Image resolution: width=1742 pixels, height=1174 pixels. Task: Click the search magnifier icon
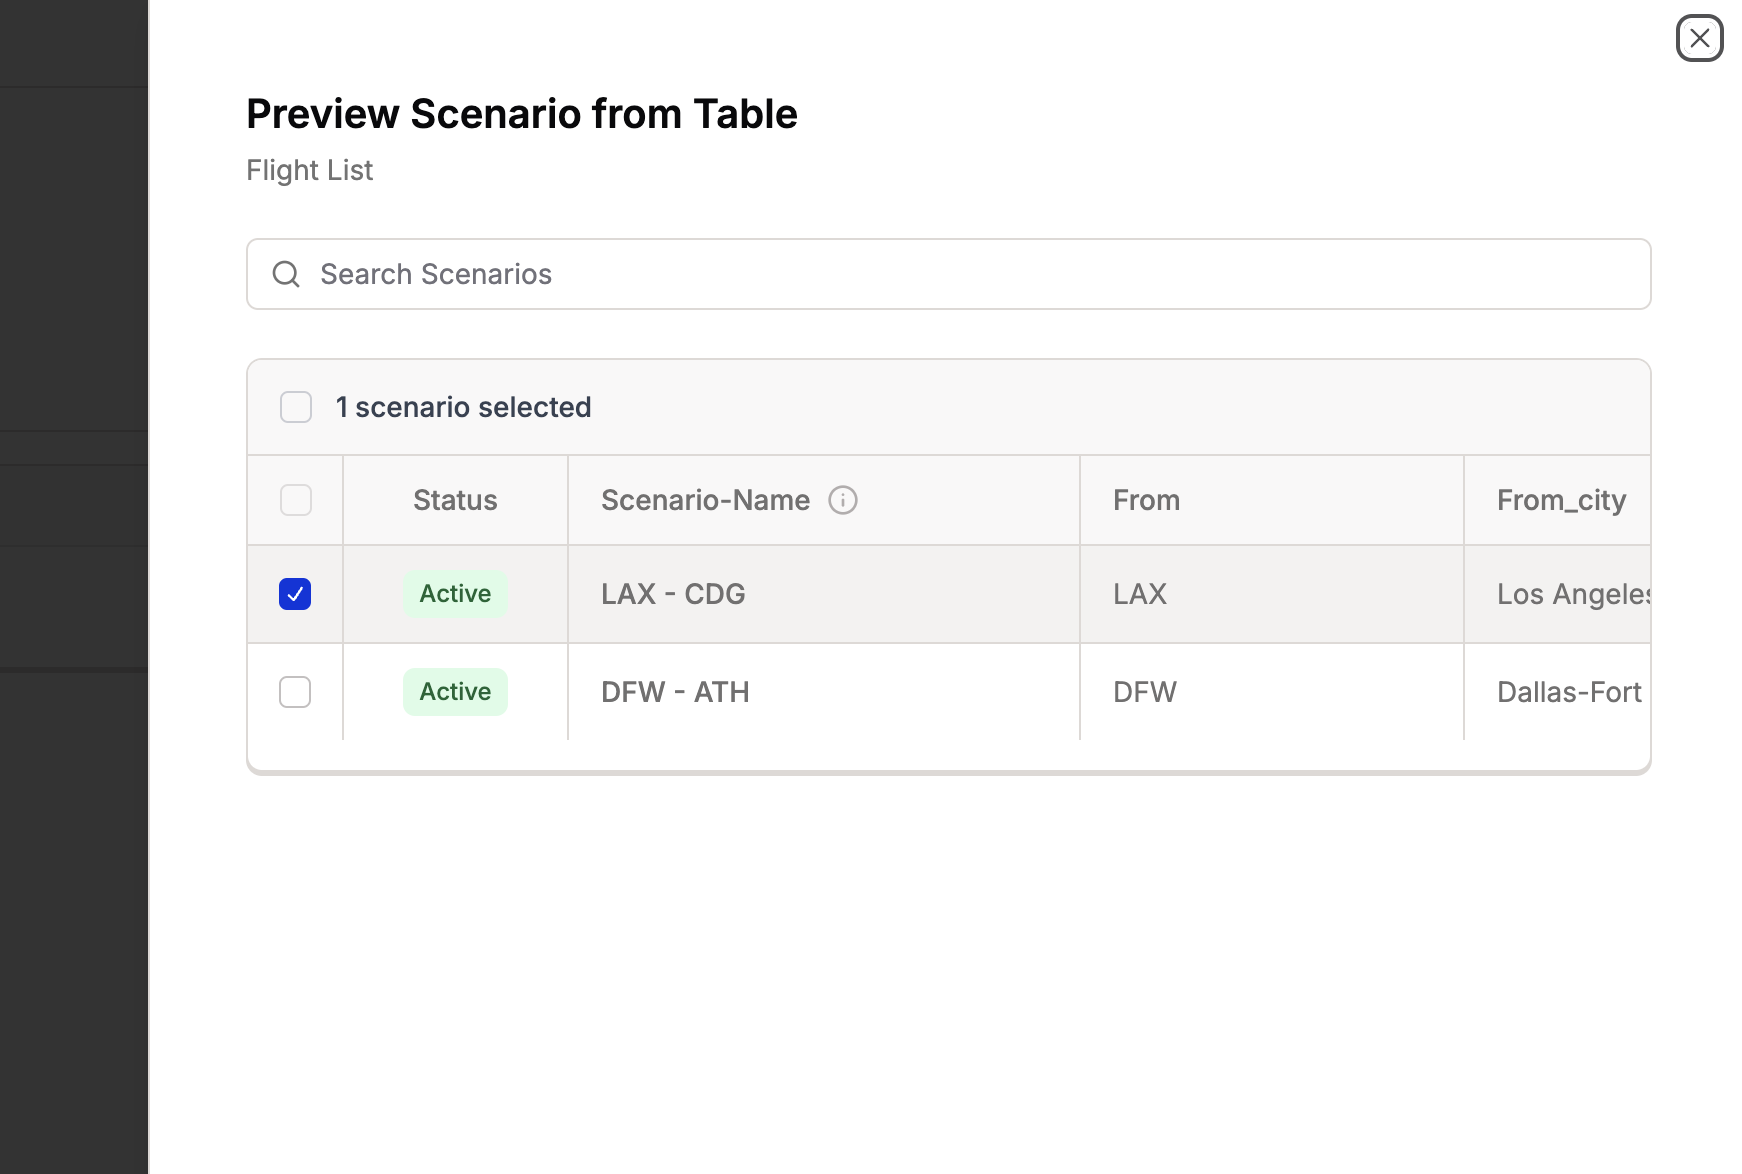(286, 274)
